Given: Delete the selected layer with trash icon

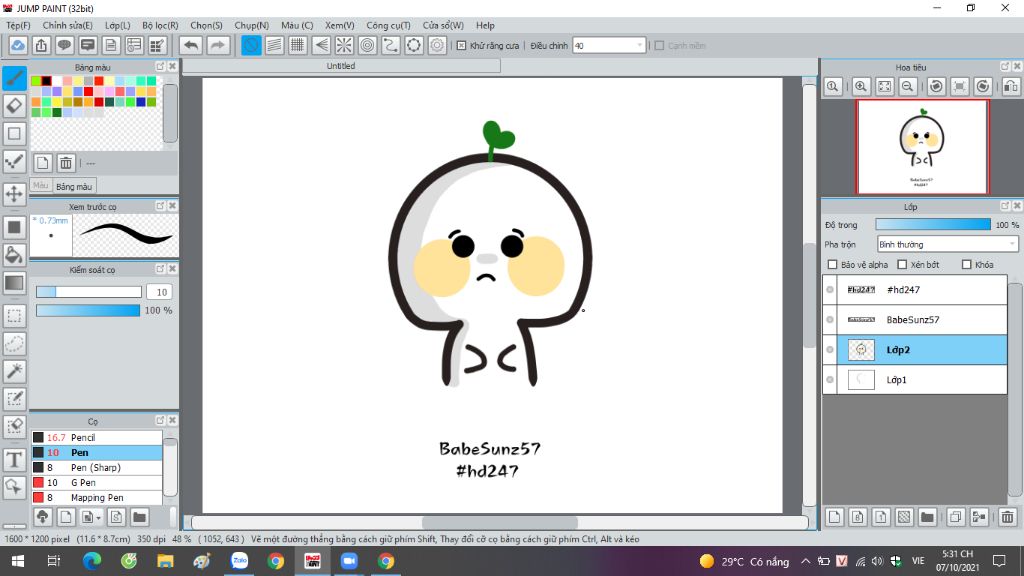Looking at the screenshot, I should point(1007,517).
